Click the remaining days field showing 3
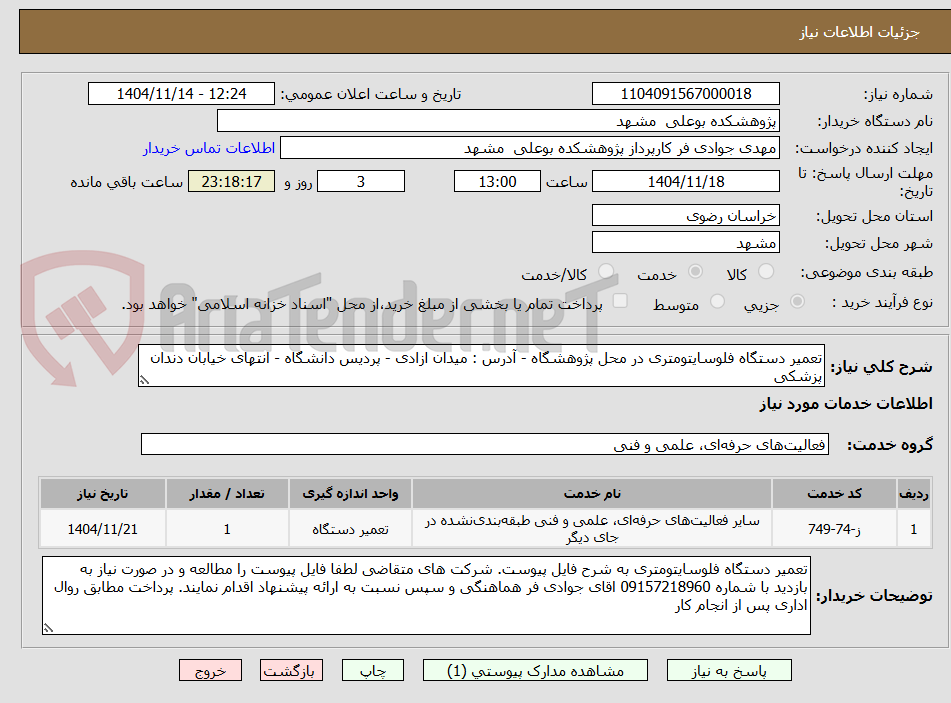This screenshot has height=703, width=951. (x=361, y=181)
